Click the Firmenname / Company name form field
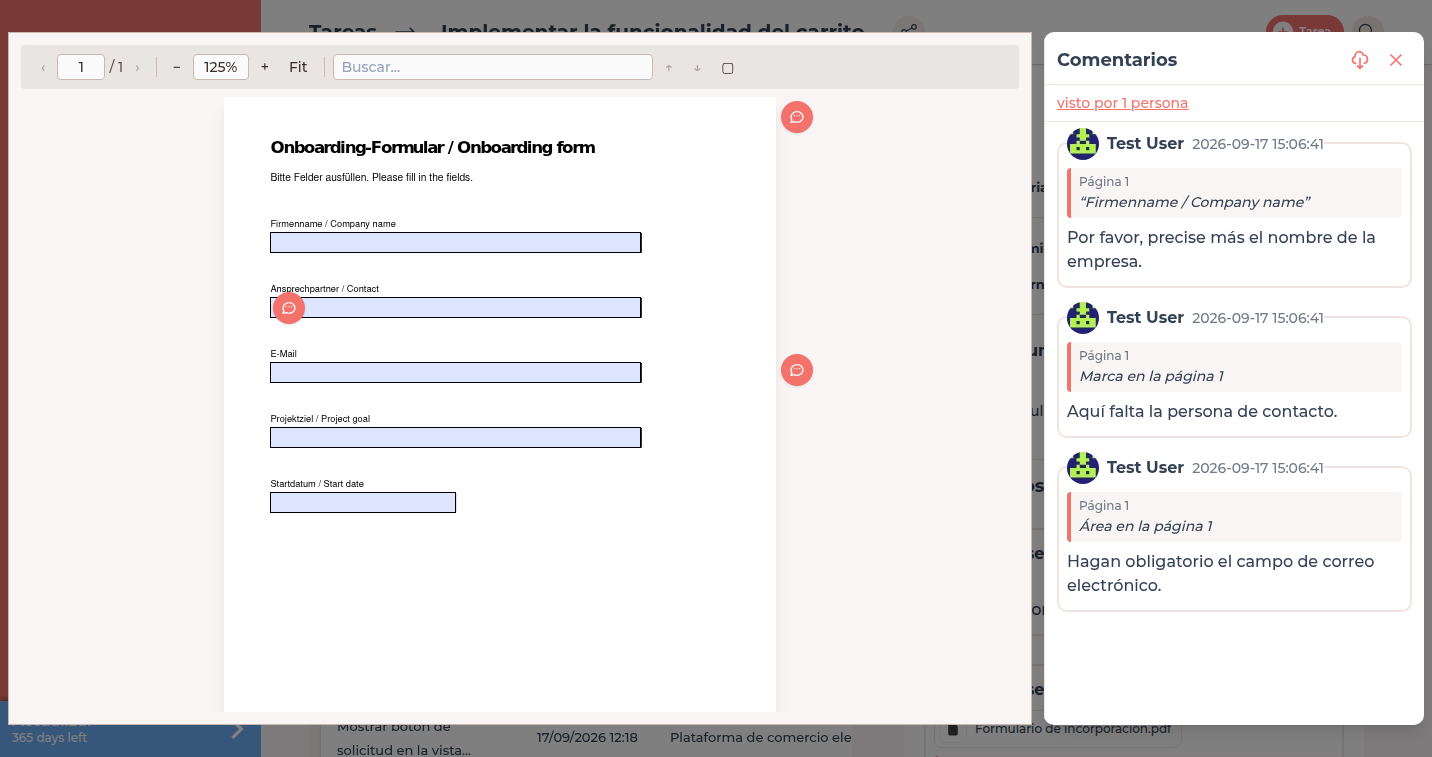 pyautogui.click(x=455, y=243)
